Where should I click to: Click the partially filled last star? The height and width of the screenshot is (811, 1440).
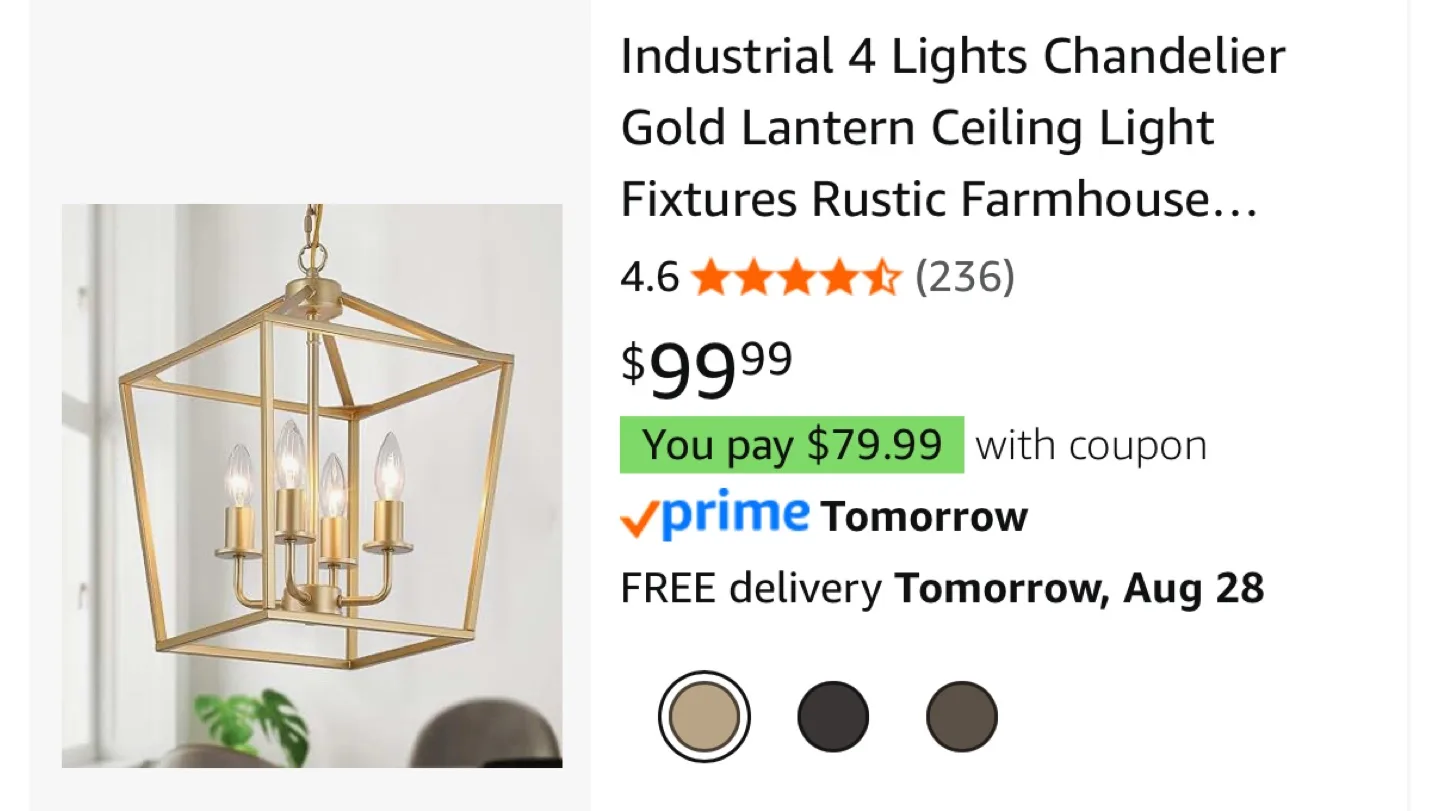[x=881, y=277]
